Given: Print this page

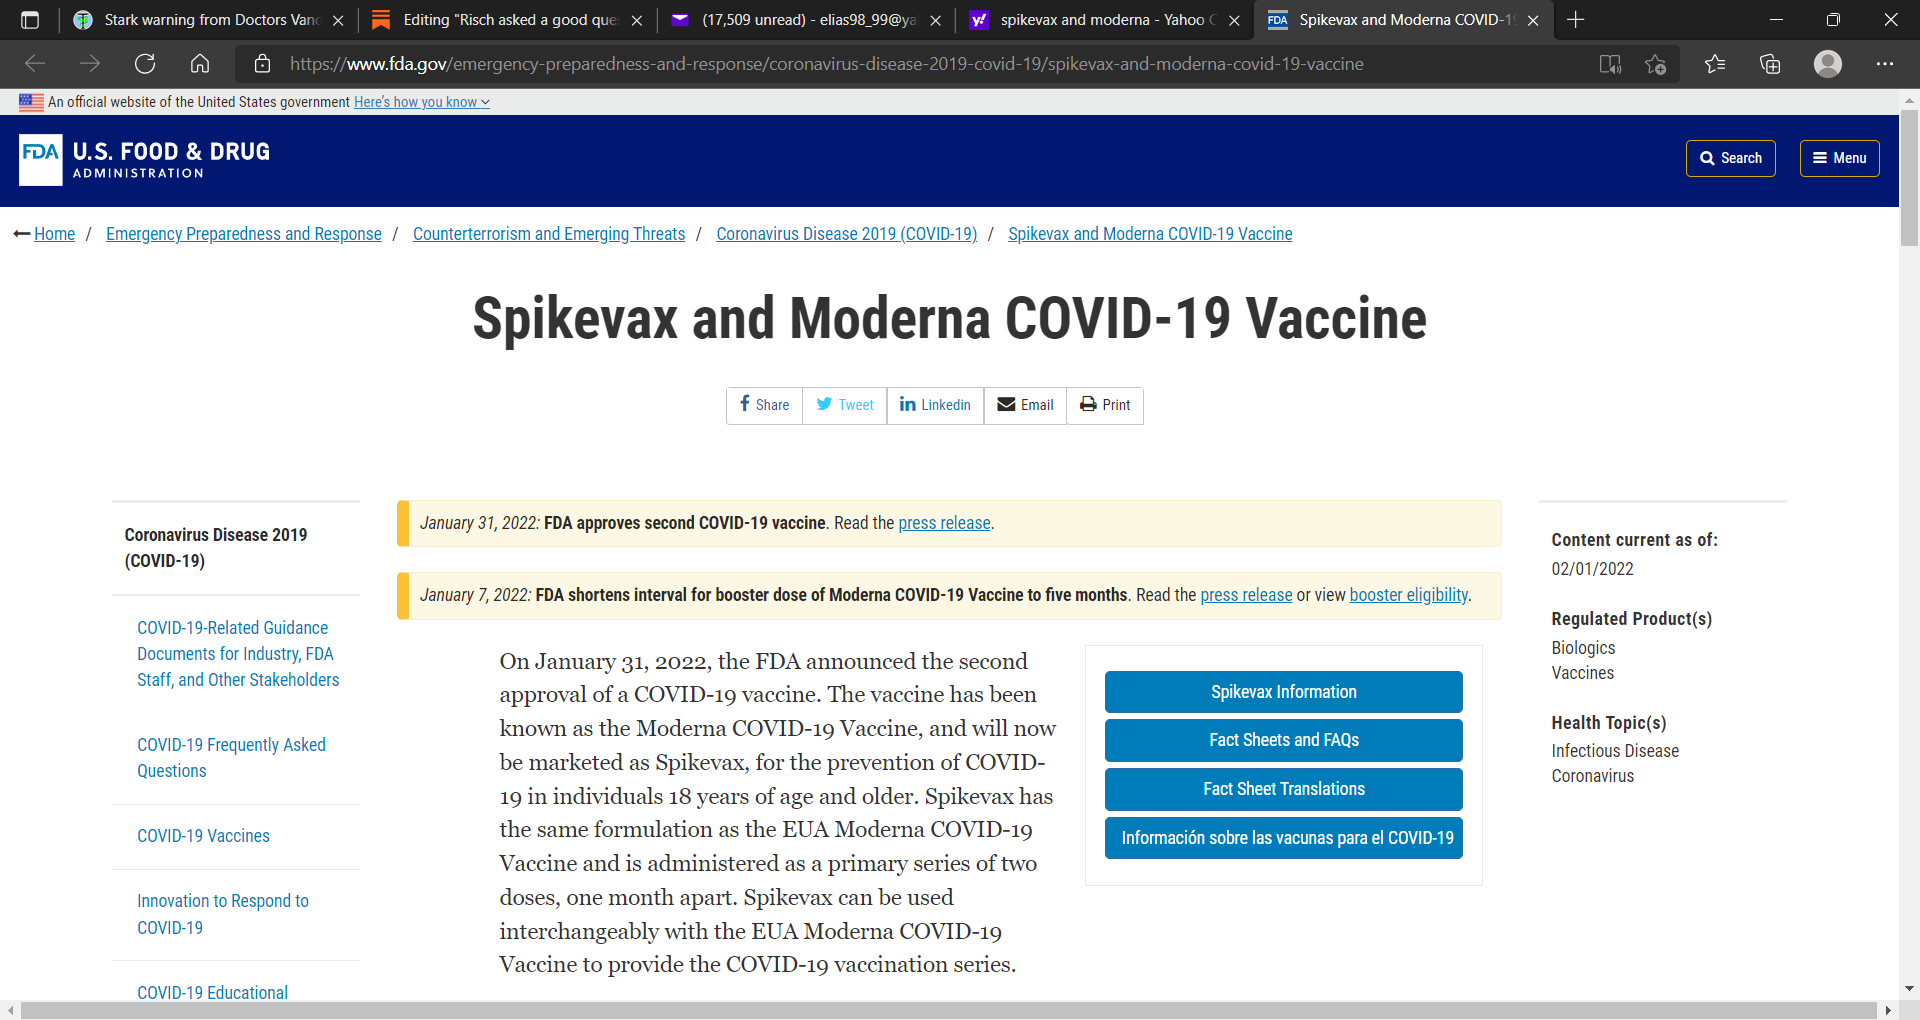Looking at the screenshot, I should click(1105, 405).
